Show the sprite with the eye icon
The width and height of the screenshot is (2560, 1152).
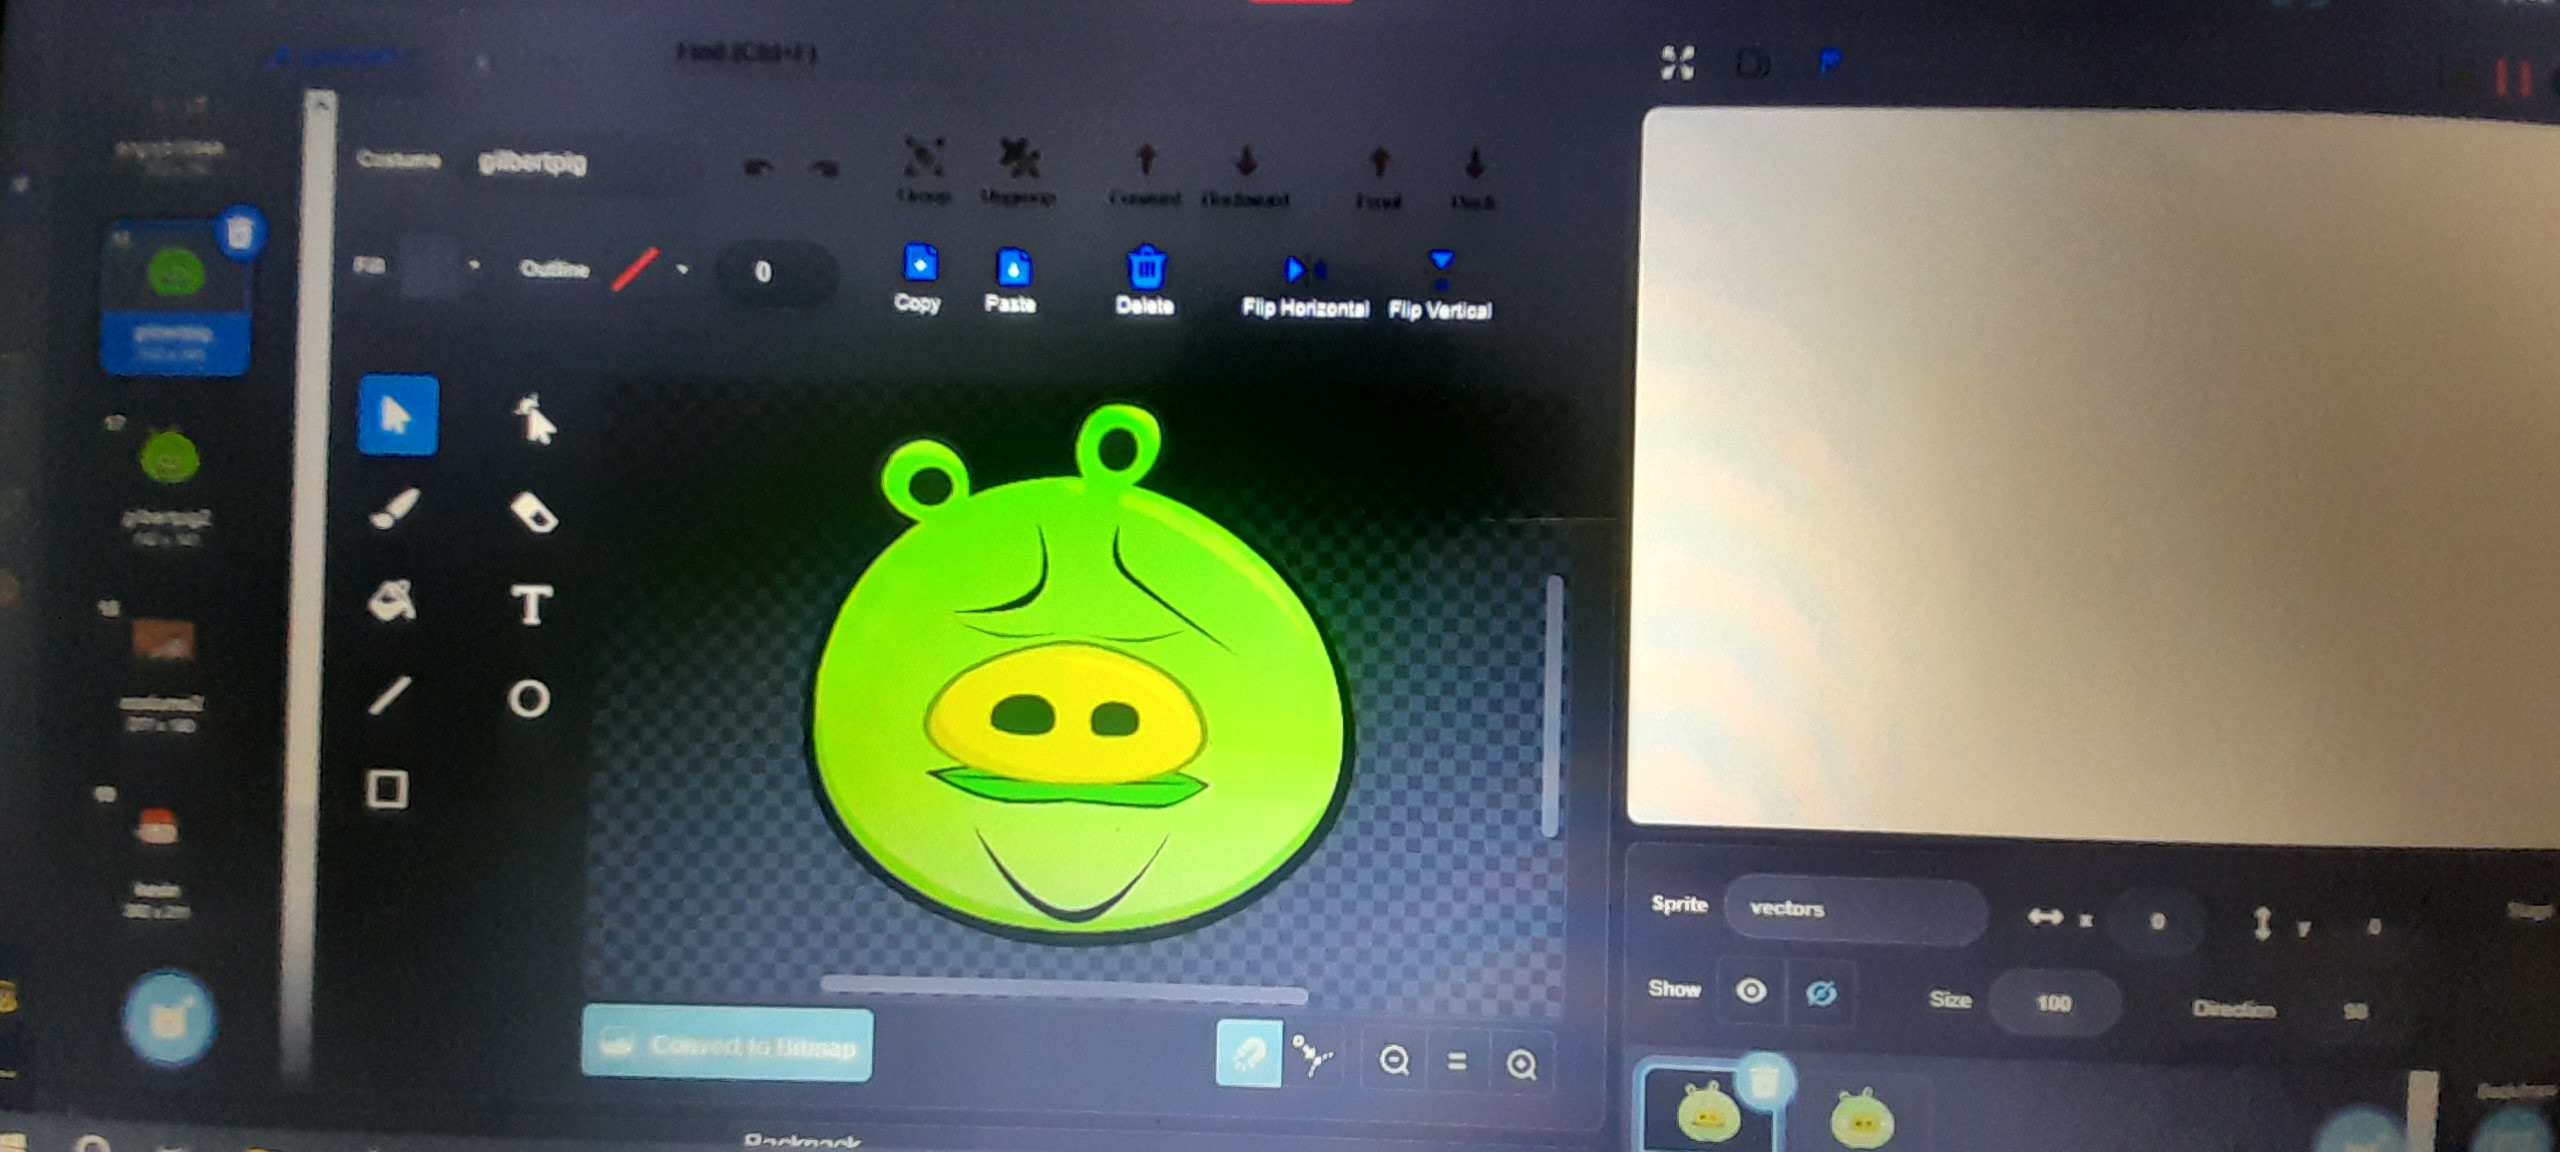(1751, 991)
